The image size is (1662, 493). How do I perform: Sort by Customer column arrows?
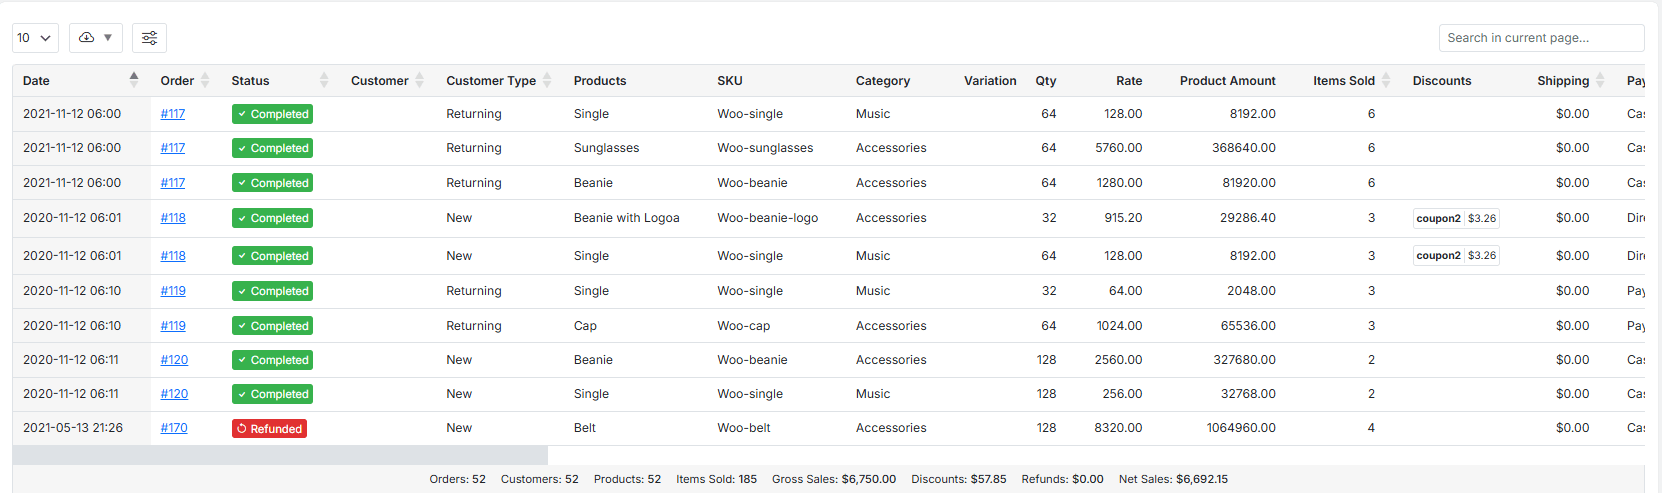(420, 80)
